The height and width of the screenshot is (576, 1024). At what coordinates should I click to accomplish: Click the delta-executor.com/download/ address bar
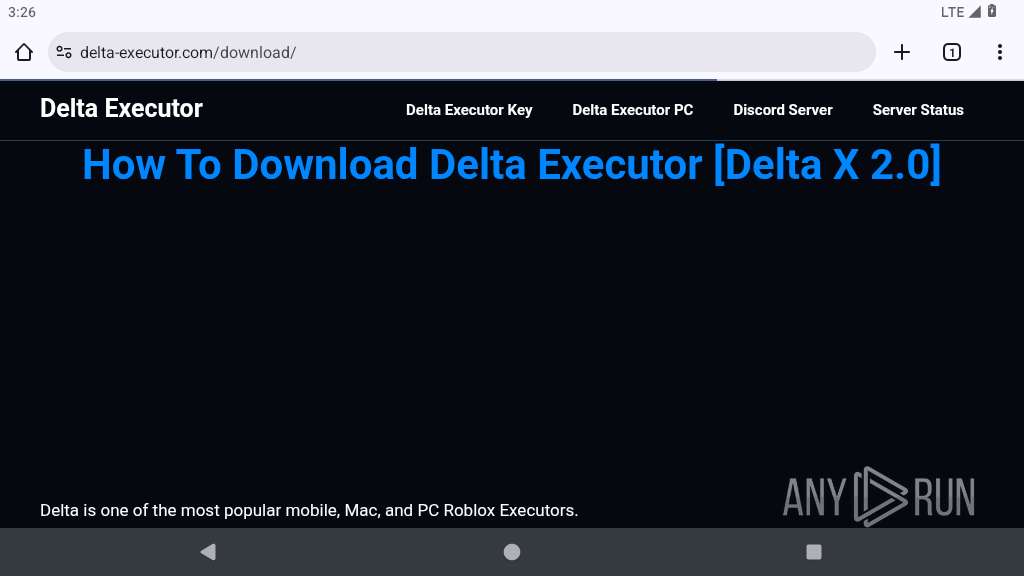pos(462,52)
